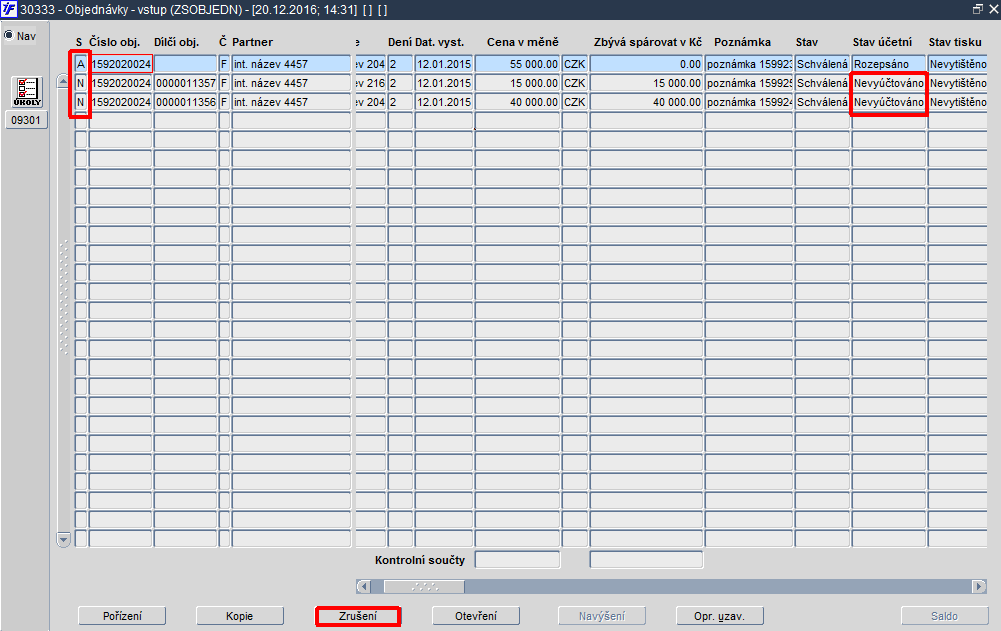This screenshot has height=631, width=1001.
Task: Click the first Kontrolní součty field
Action: coord(517,559)
